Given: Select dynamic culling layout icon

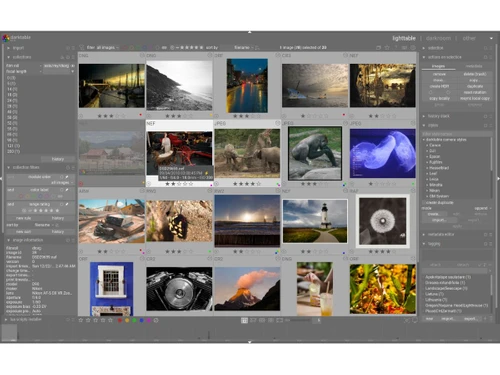Looking at the screenshot, I should [271, 320].
